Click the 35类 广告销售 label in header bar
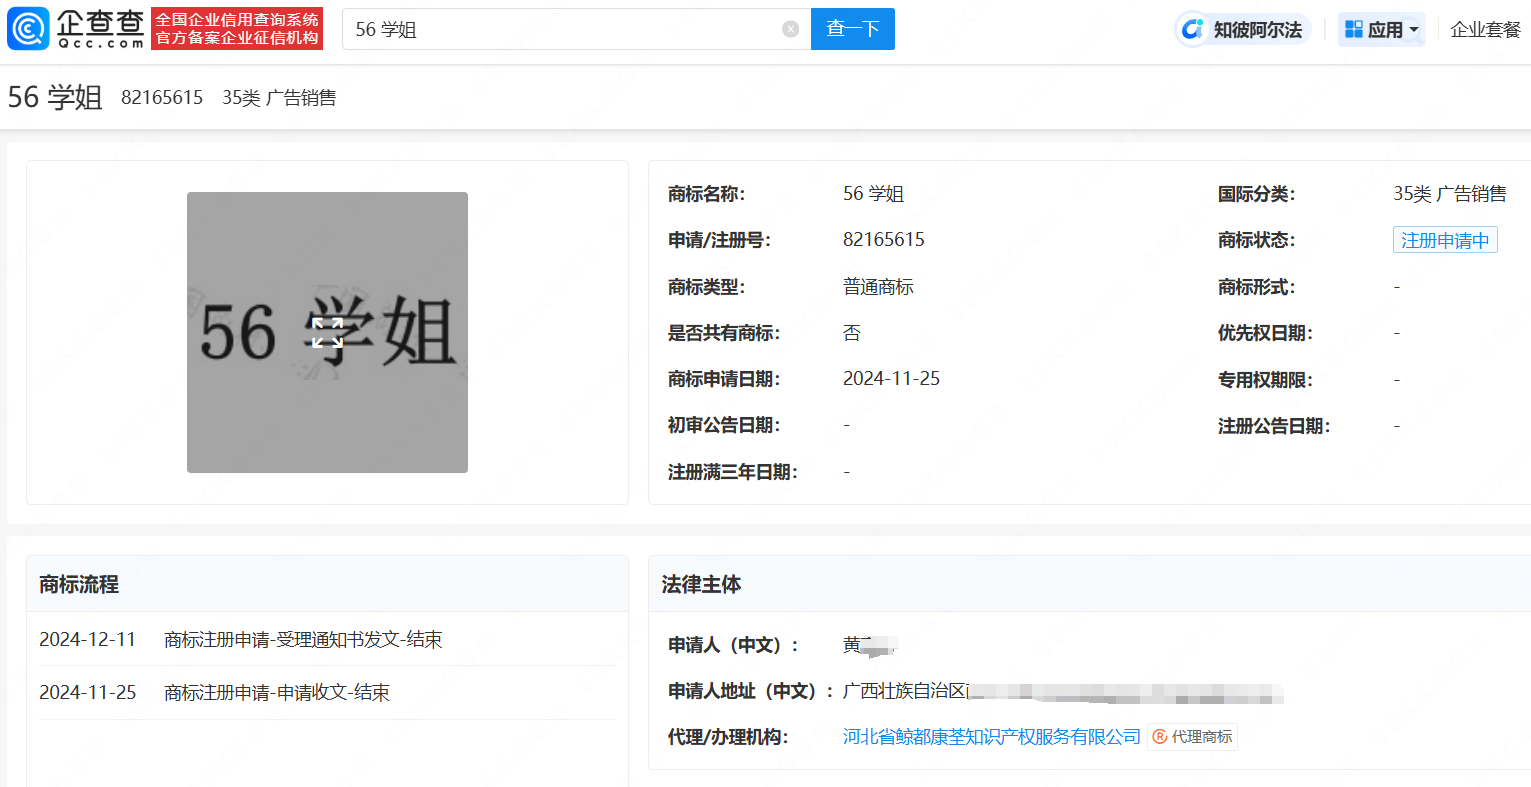 [279, 97]
